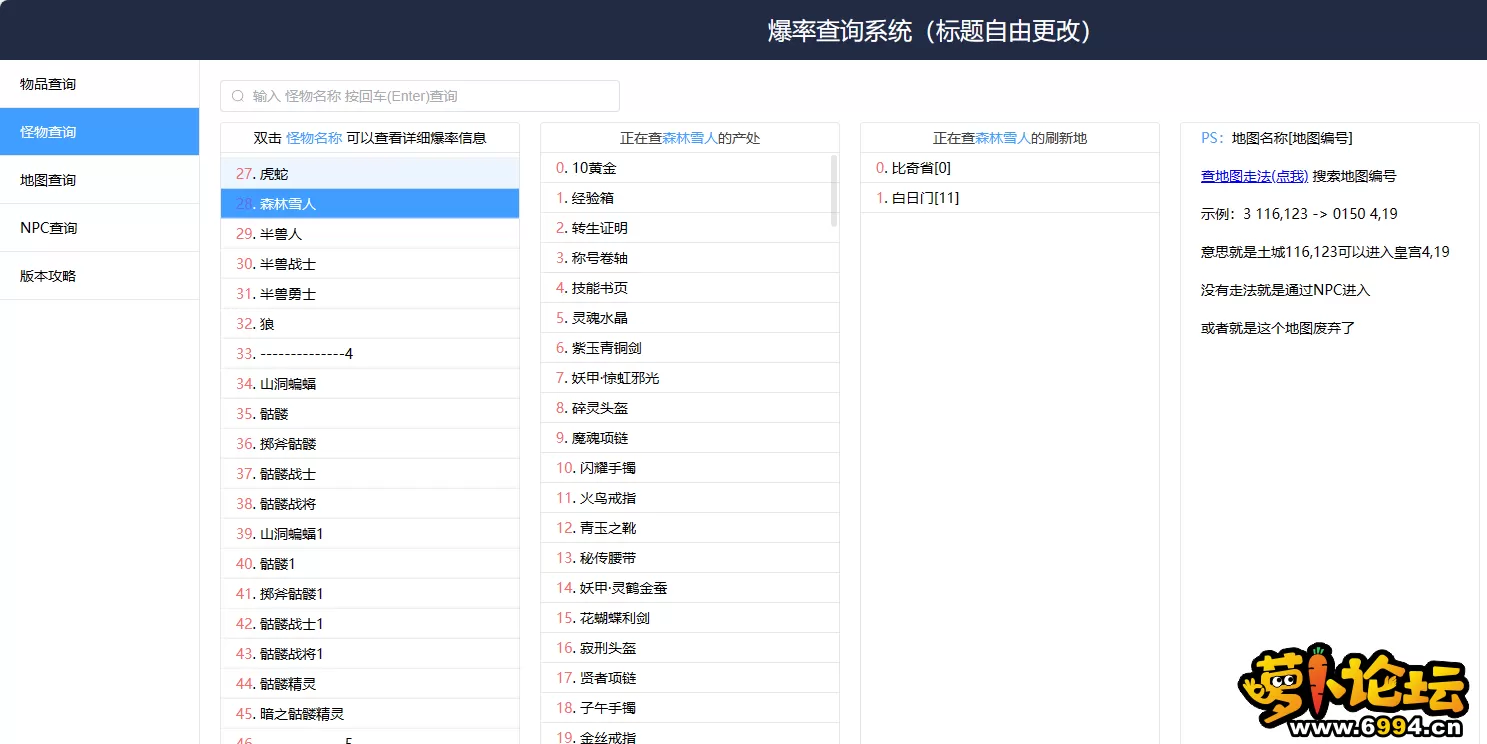Open the 物品查询 sidebar menu
Viewport: 1487px width, 744px height.
[100, 84]
